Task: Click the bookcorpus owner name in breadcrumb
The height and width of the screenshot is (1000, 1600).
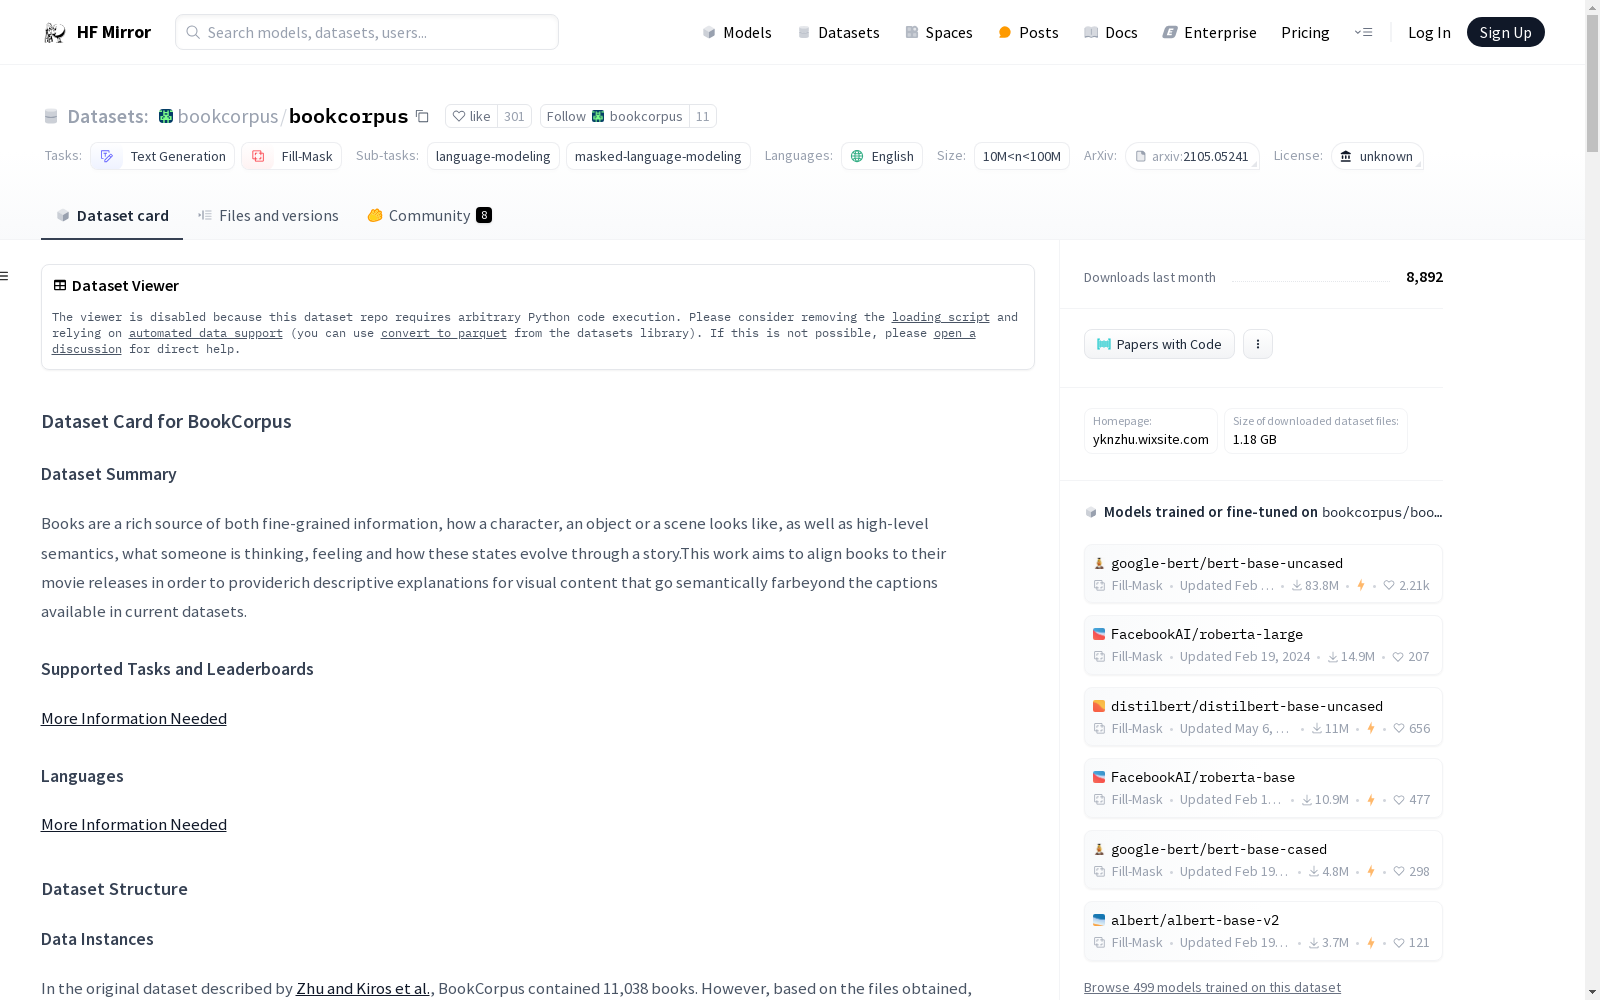Action: pos(228,116)
